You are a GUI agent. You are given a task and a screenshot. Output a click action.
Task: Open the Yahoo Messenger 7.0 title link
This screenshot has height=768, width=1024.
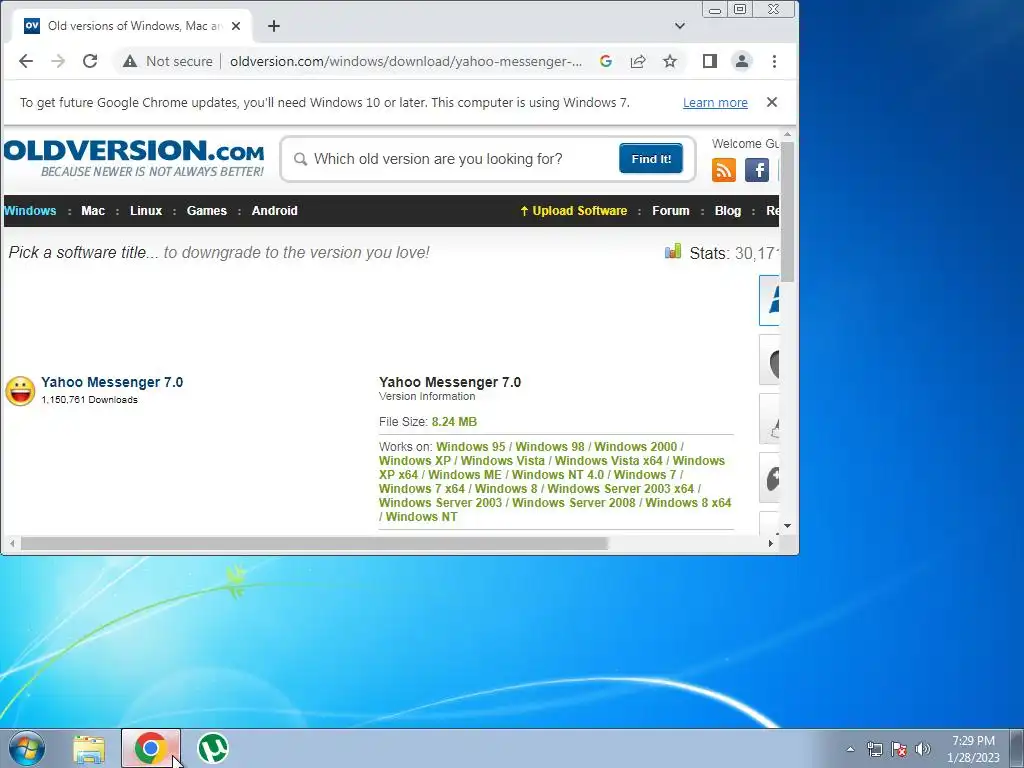click(112, 382)
